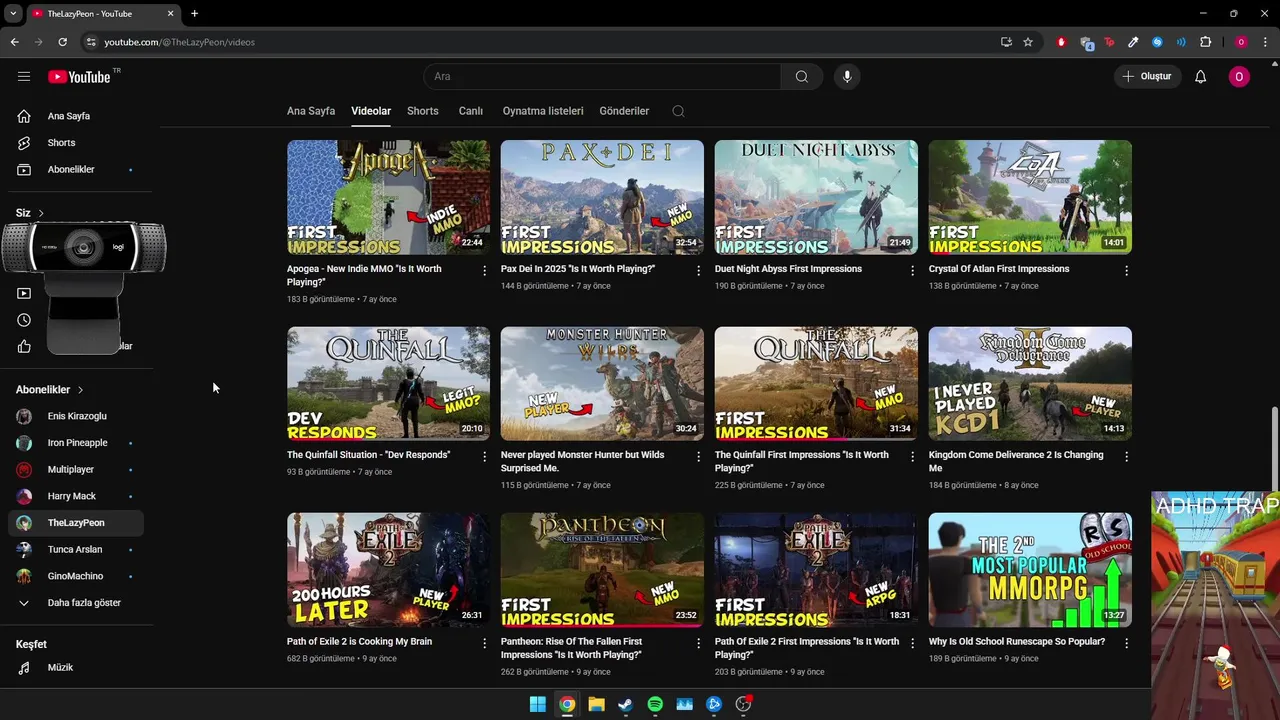
Task: Open Shorts in the sidebar
Action: [76, 143]
